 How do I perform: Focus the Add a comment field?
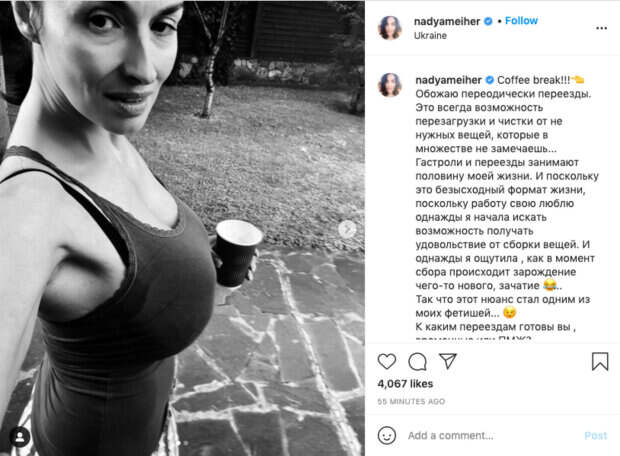click(x=493, y=435)
